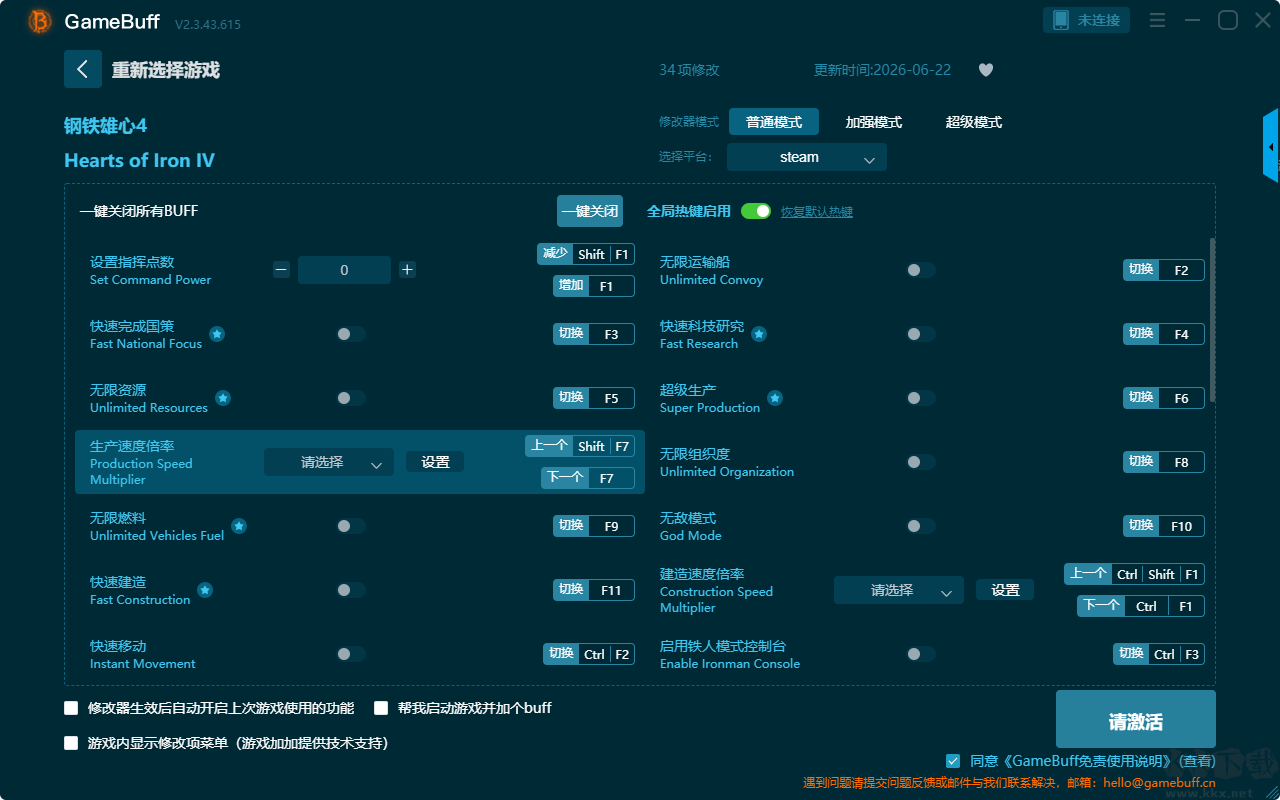Check show cheat menu in-game checkbox
The width and height of the screenshot is (1280, 800).
coord(71,743)
